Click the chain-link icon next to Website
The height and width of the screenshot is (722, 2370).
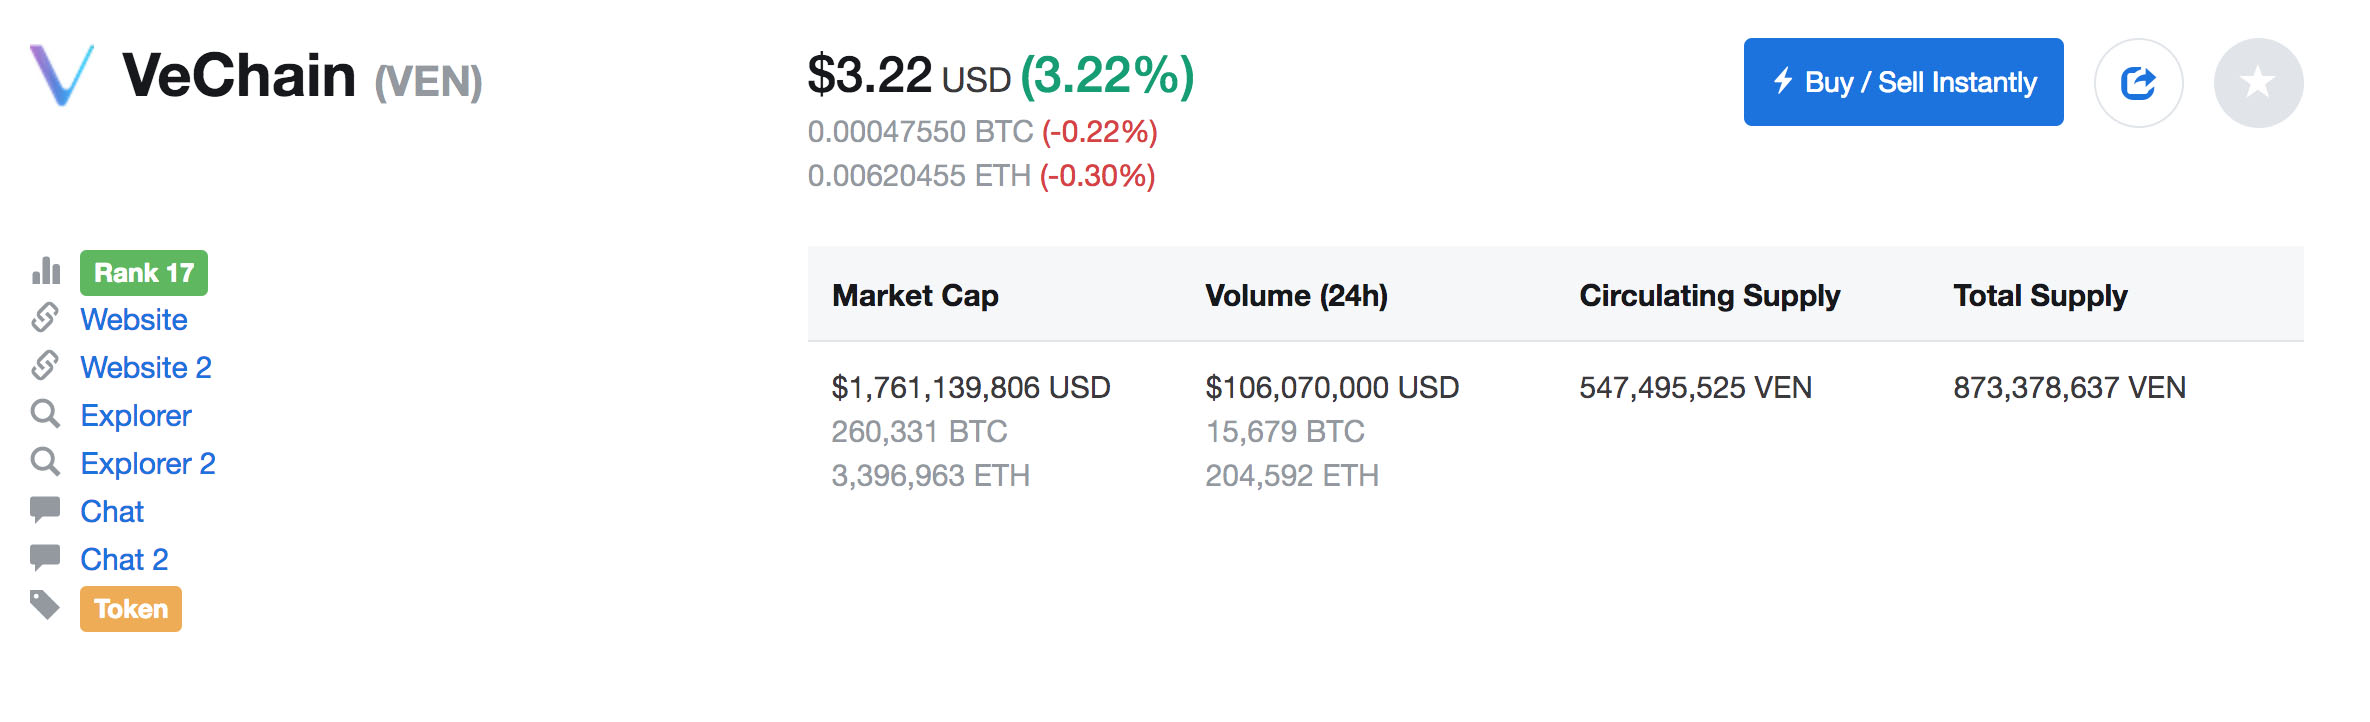[45, 318]
